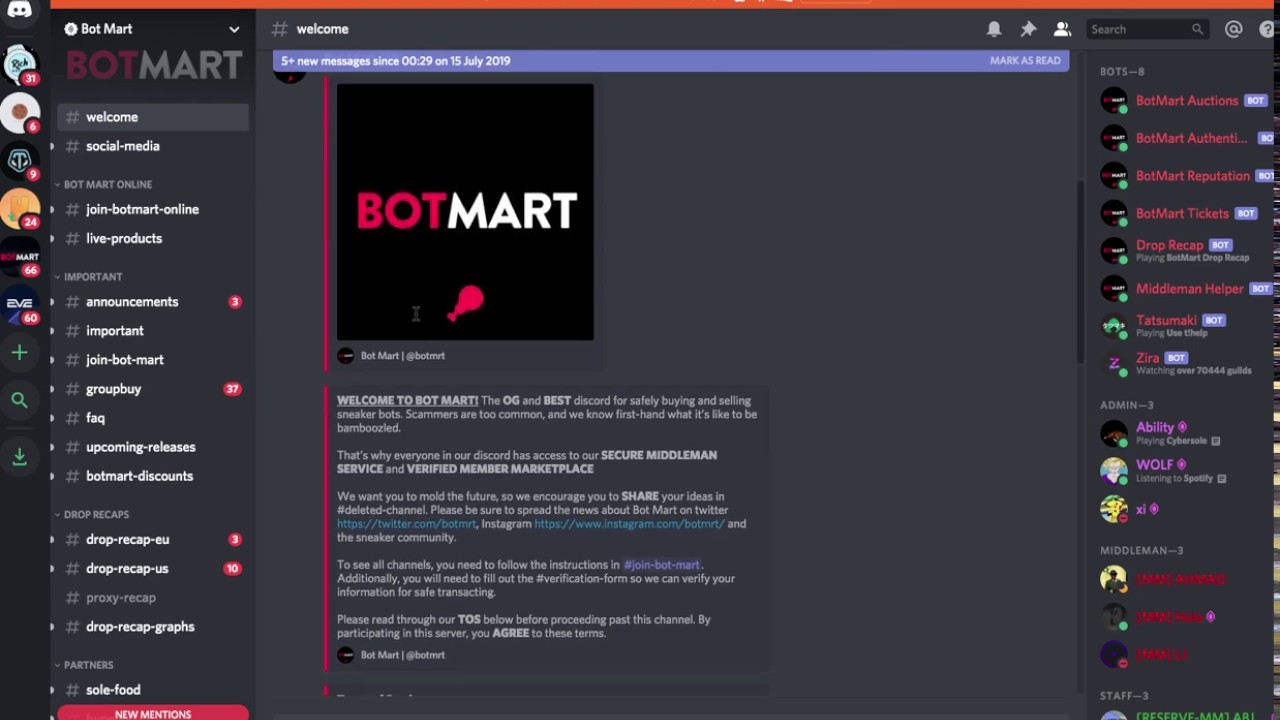This screenshot has height=720, width=1280.
Task: Select social-media channel
Action: click(153, 146)
